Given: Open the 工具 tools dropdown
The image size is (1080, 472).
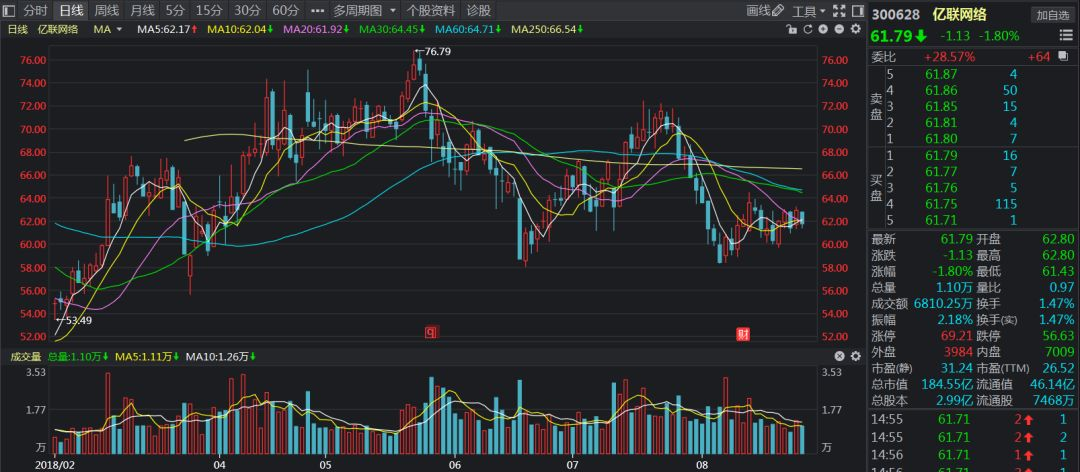Looking at the screenshot, I should point(809,10).
